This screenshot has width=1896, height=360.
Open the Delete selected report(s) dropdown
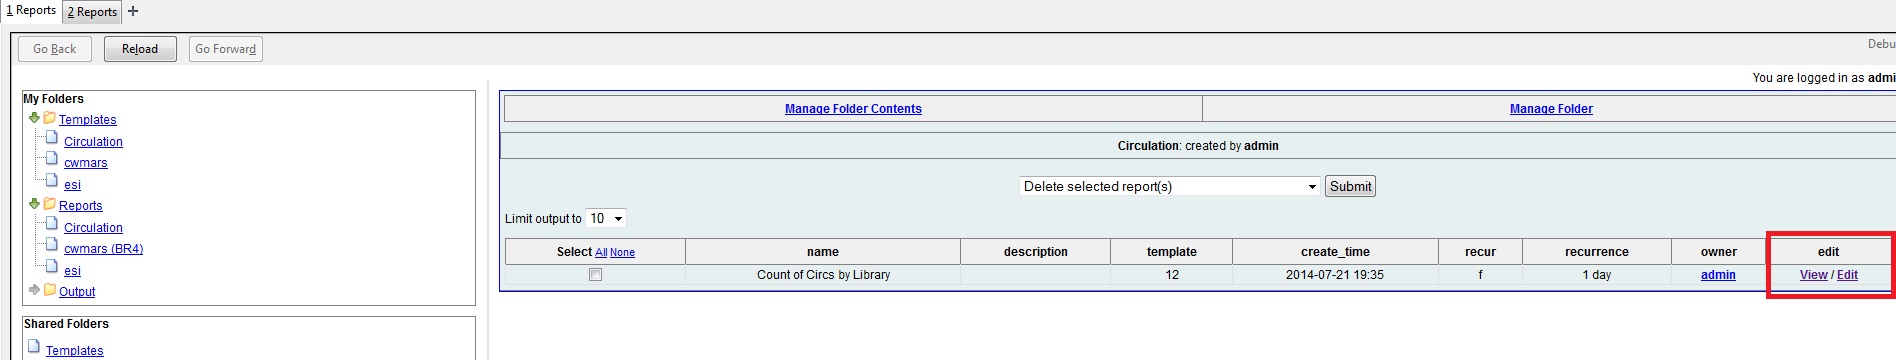[x=1169, y=186]
